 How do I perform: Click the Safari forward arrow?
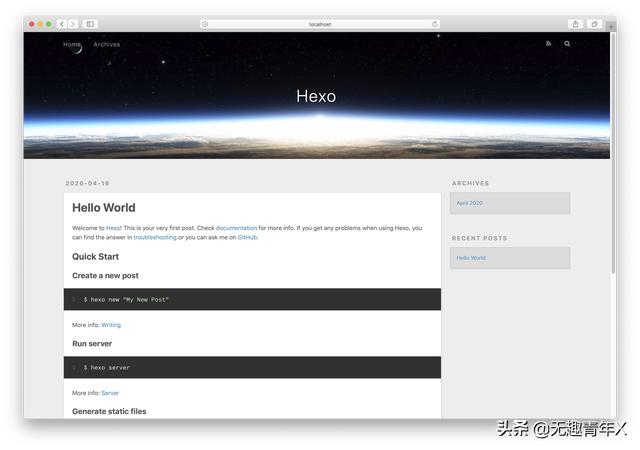[x=73, y=24]
